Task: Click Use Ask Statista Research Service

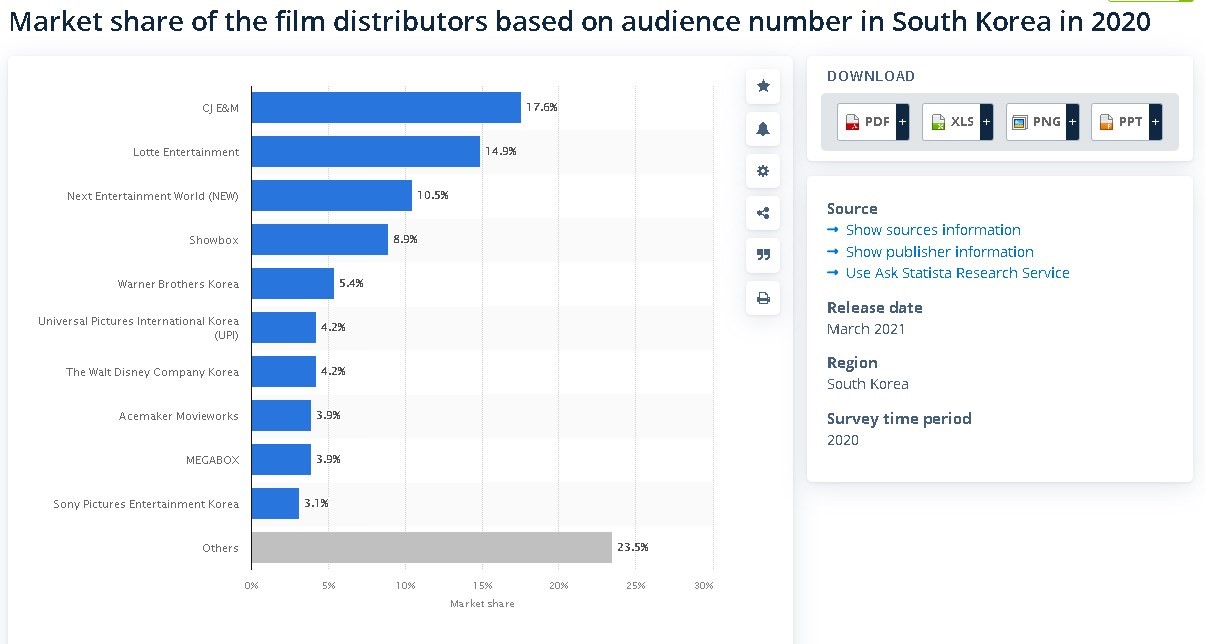Action: point(957,273)
